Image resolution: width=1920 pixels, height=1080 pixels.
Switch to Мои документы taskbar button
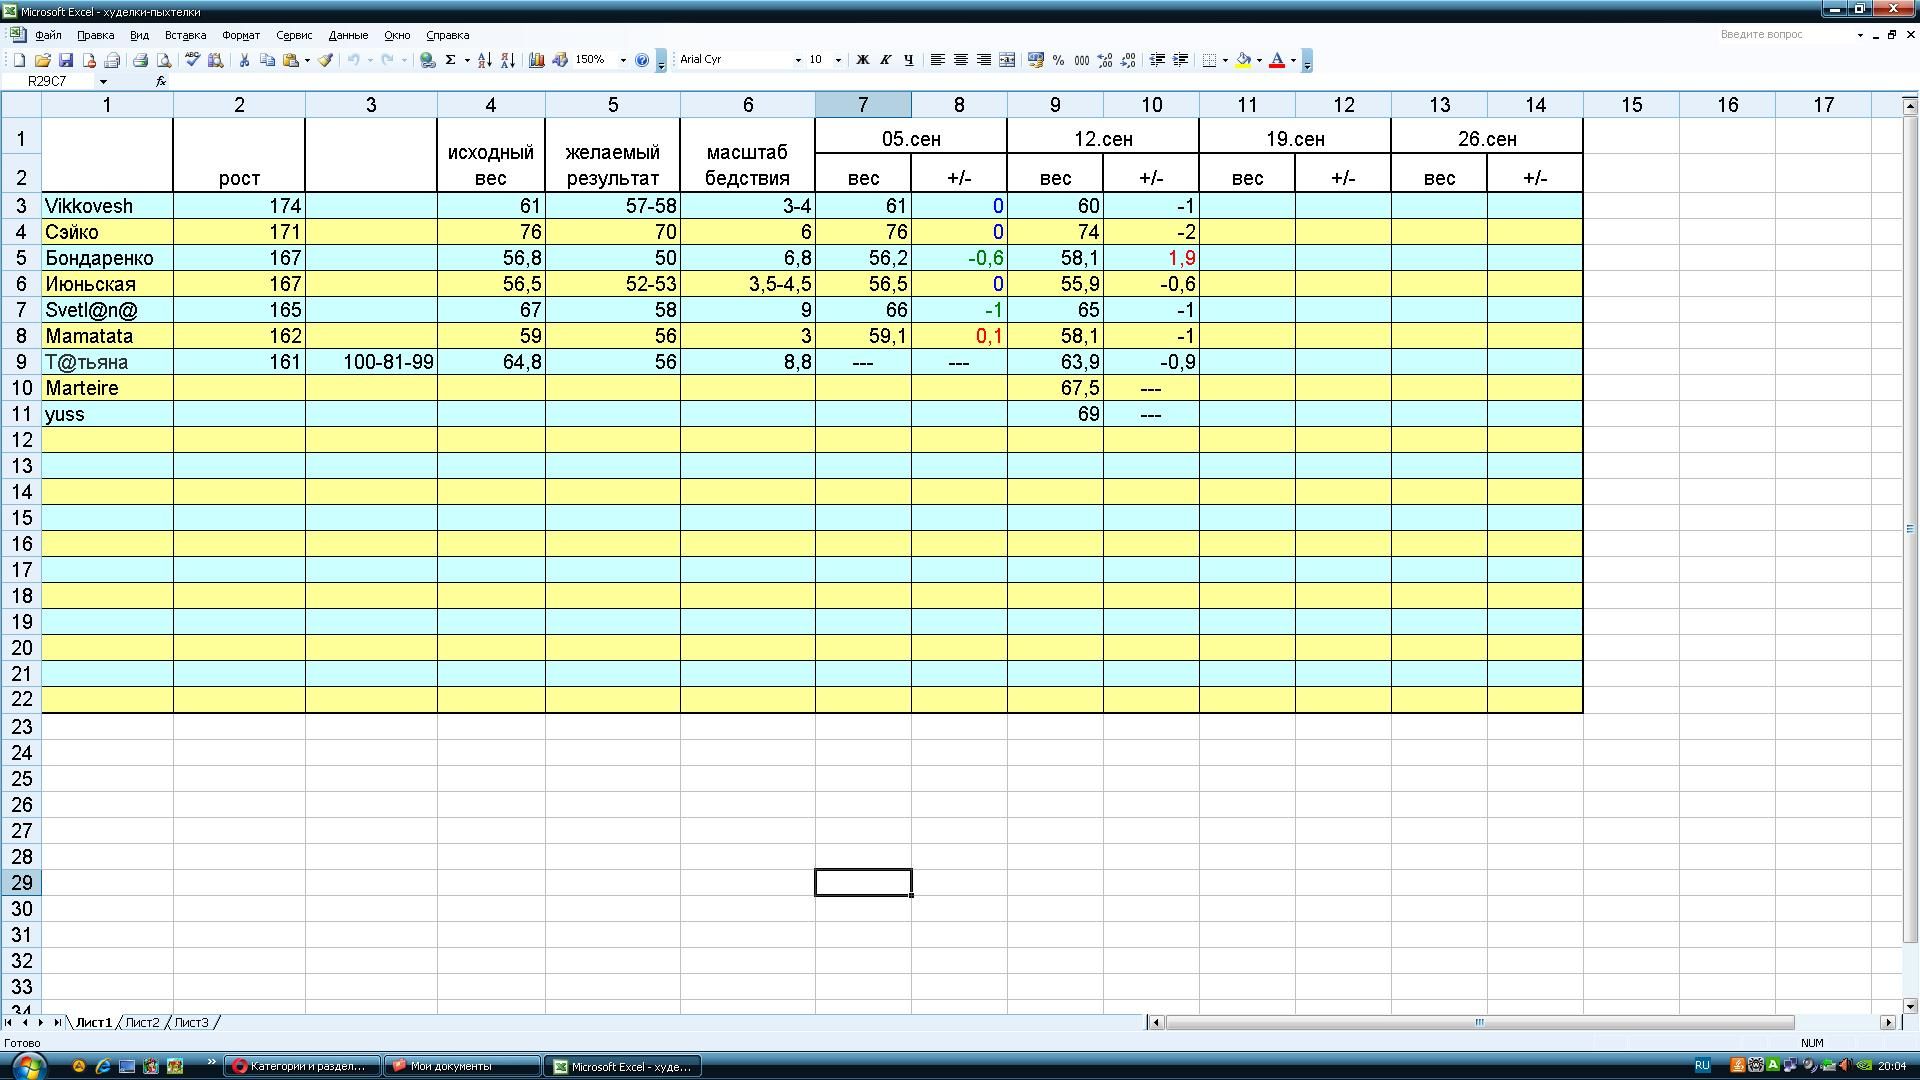tap(461, 1066)
